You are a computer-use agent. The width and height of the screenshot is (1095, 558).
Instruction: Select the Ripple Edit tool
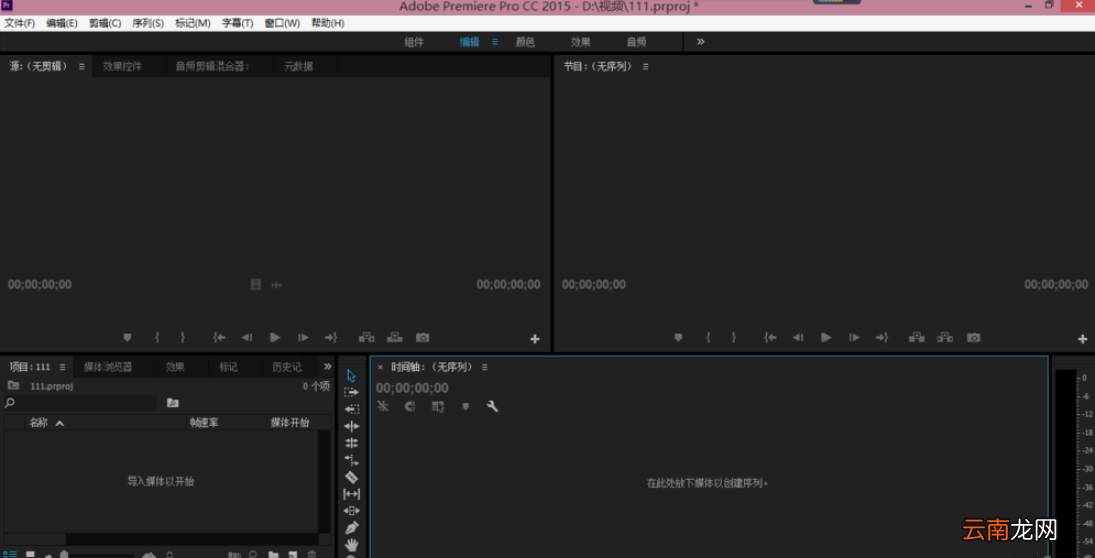(351, 426)
